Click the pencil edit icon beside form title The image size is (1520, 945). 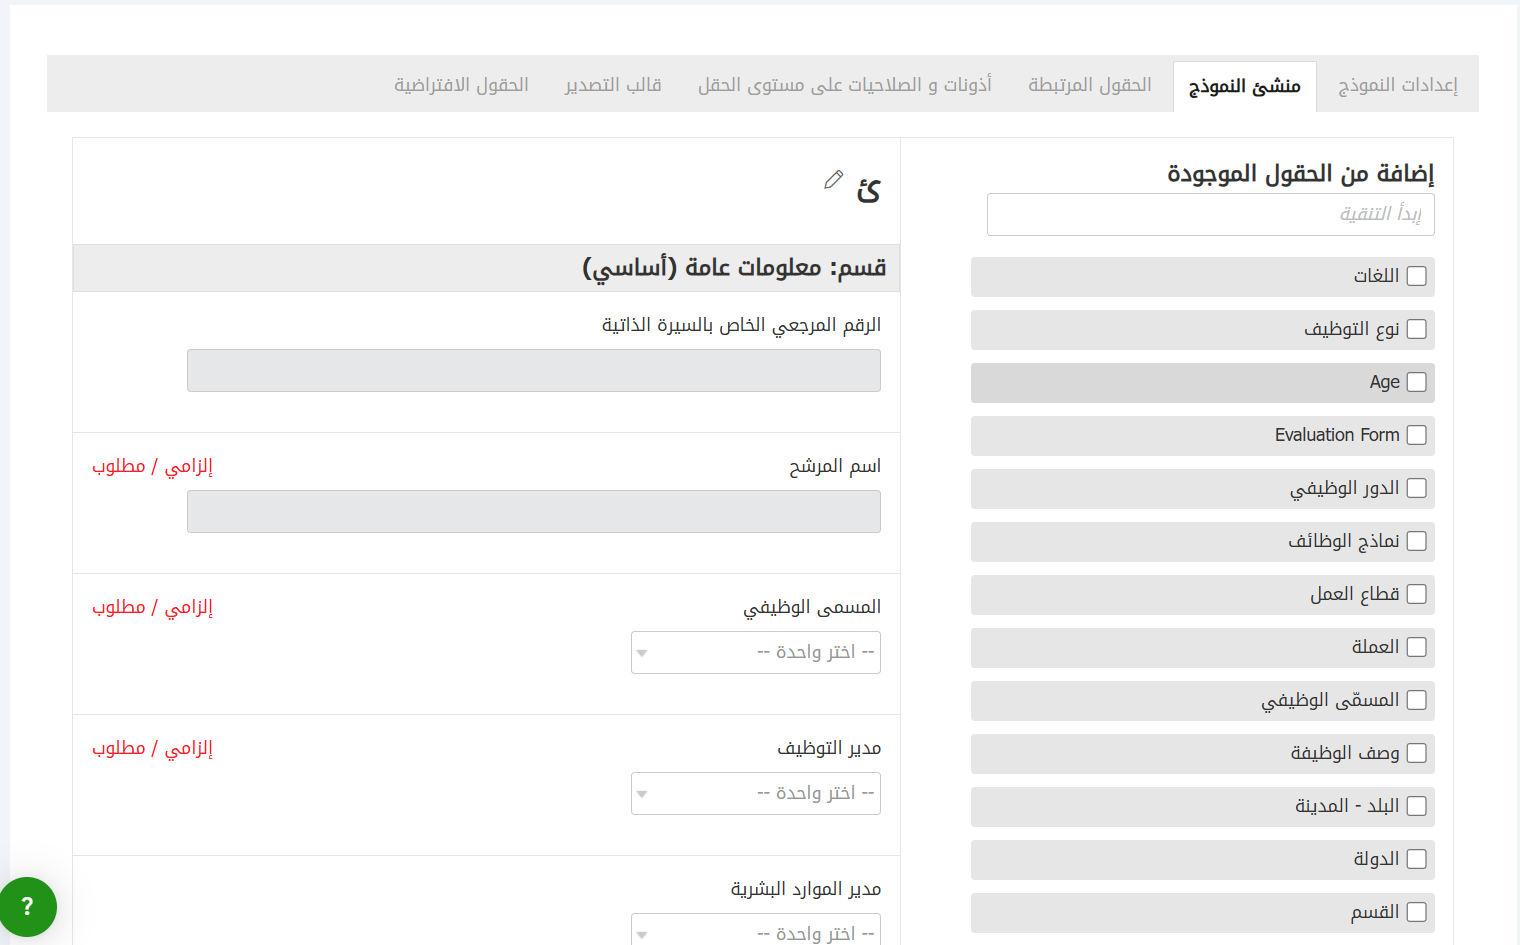(x=833, y=180)
